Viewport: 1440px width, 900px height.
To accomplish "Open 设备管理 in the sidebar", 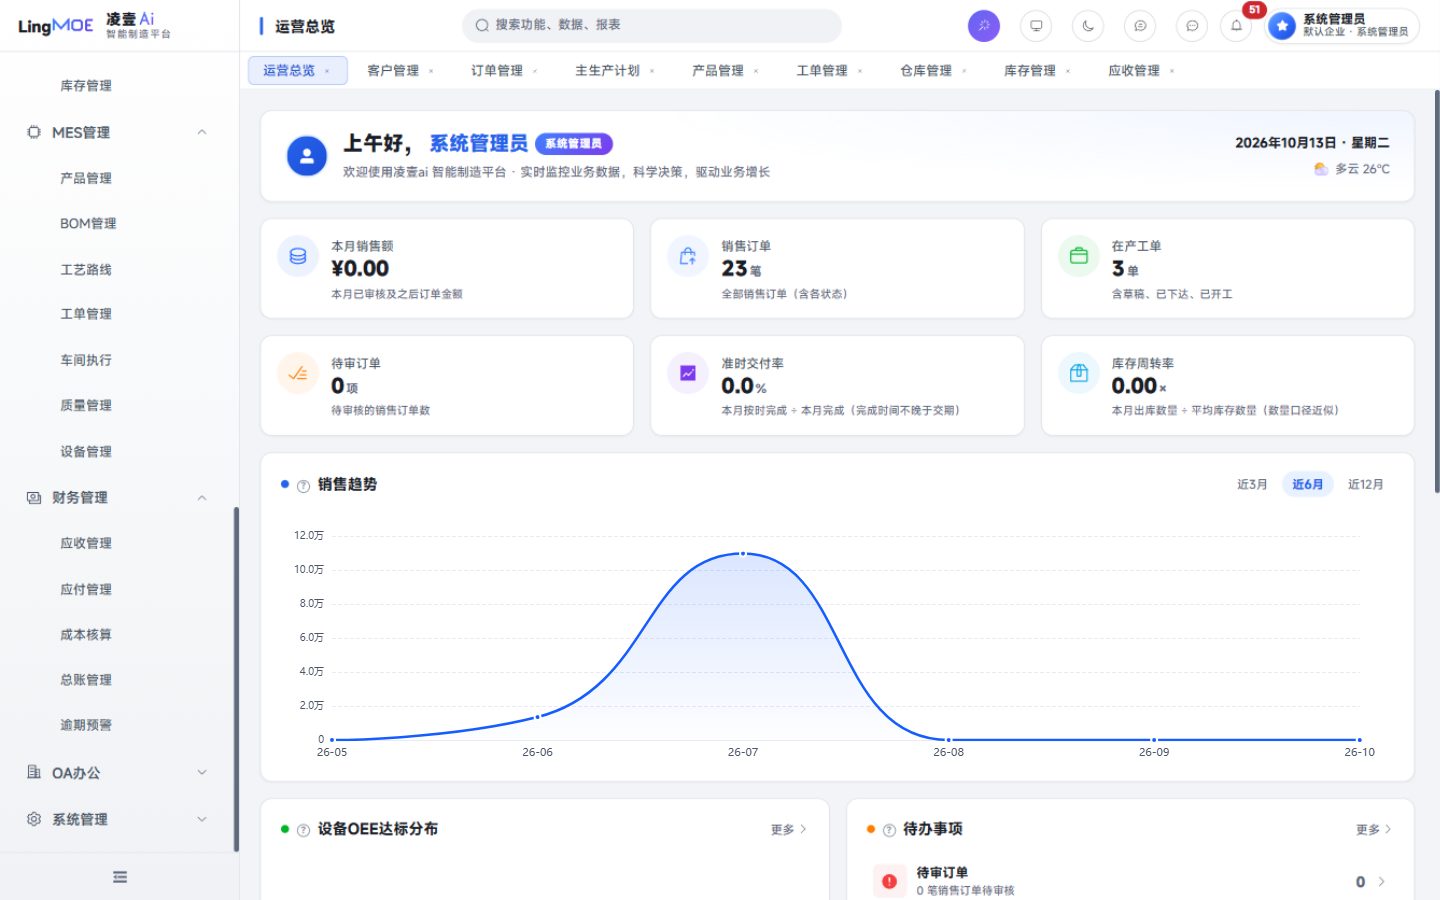I will [x=86, y=451].
